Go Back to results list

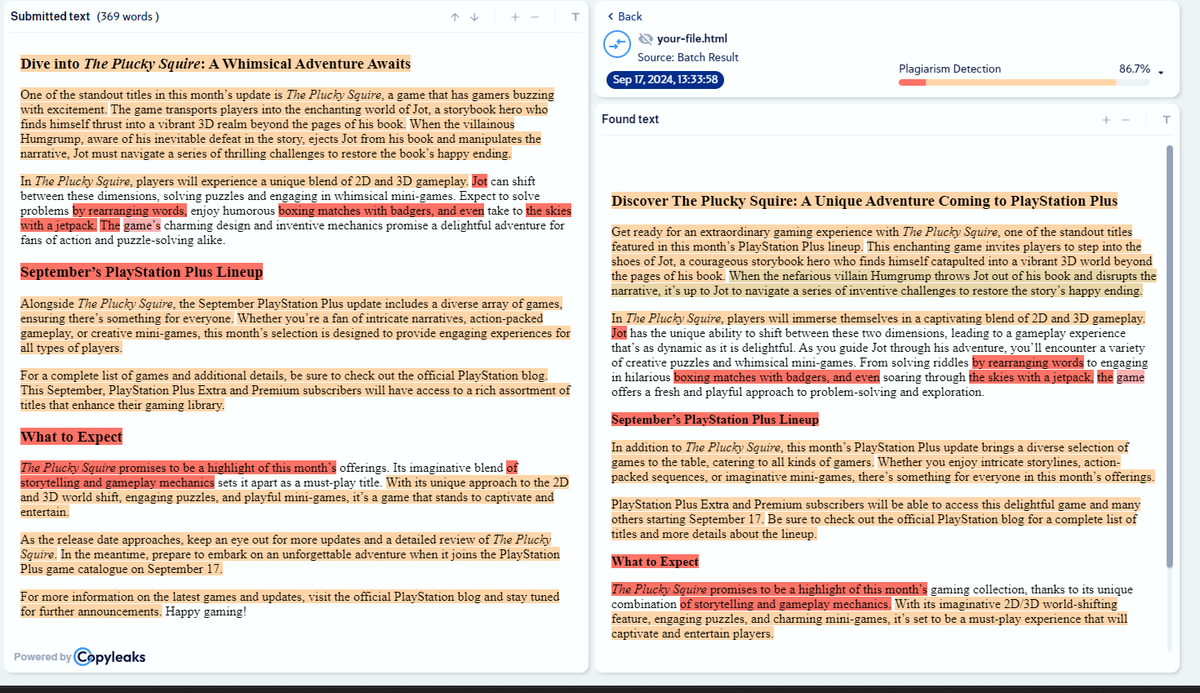click(x=625, y=17)
